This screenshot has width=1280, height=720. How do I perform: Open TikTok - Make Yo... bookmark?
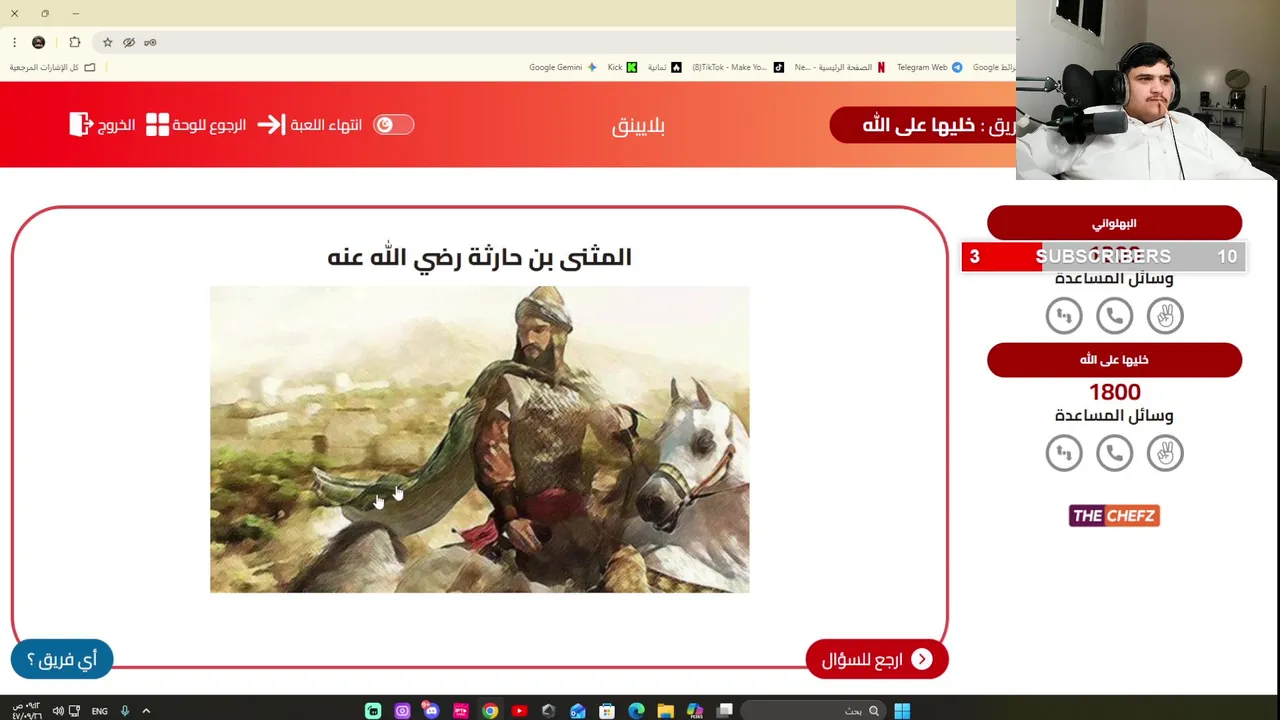(738, 67)
